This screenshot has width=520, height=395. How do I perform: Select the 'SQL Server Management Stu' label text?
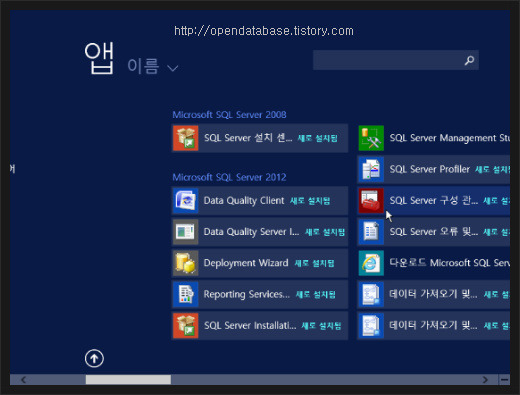click(450, 138)
